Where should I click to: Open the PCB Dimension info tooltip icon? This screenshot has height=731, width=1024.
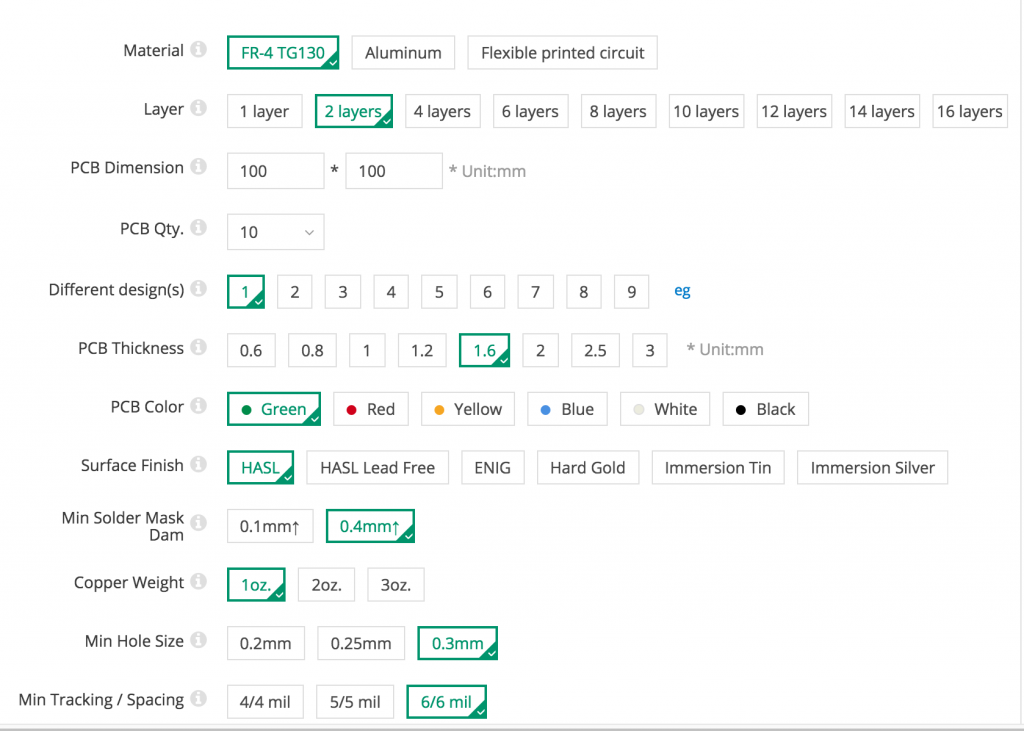click(199, 167)
